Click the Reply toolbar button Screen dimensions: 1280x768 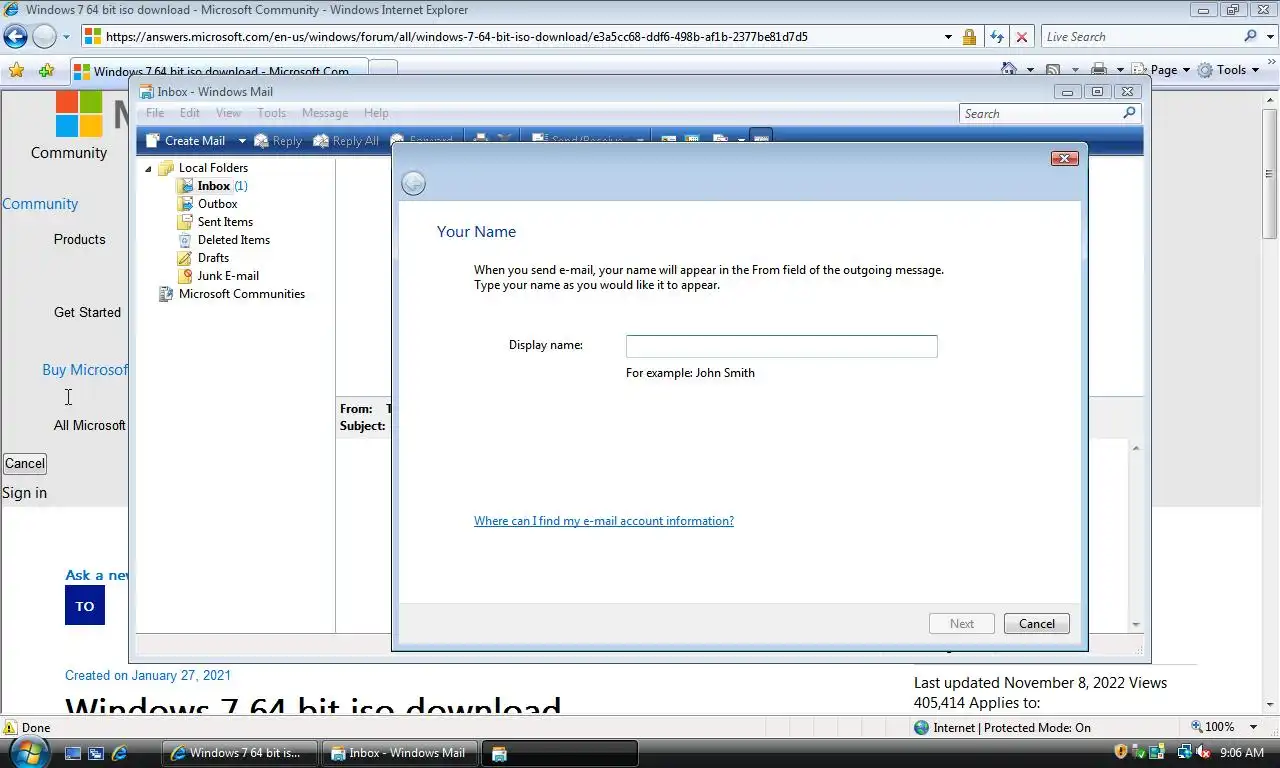(x=278, y=141)
